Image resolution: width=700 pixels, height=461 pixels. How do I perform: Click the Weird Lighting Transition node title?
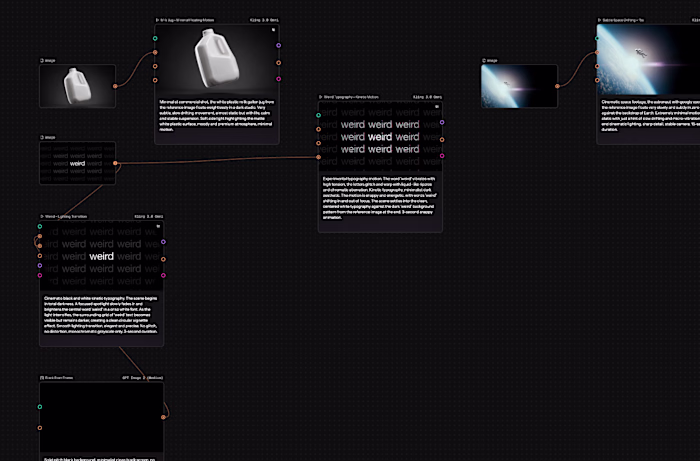66,216
